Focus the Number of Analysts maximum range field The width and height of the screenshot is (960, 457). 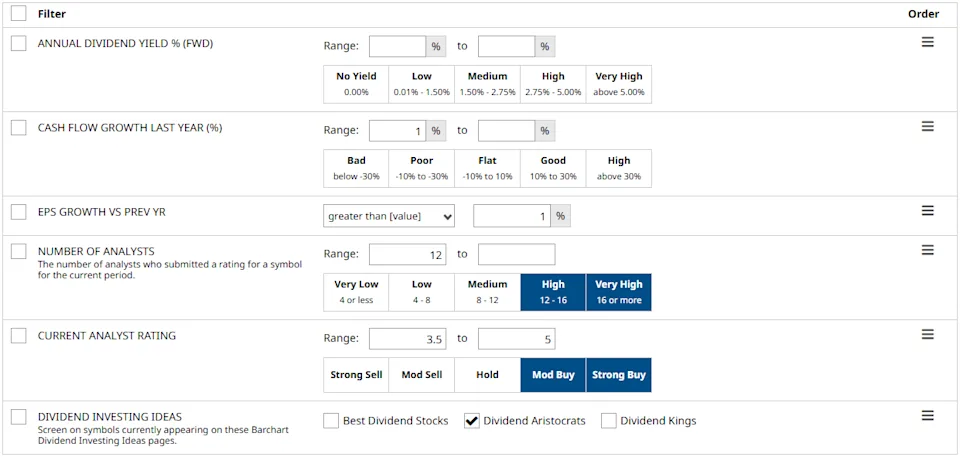[516, 255]
